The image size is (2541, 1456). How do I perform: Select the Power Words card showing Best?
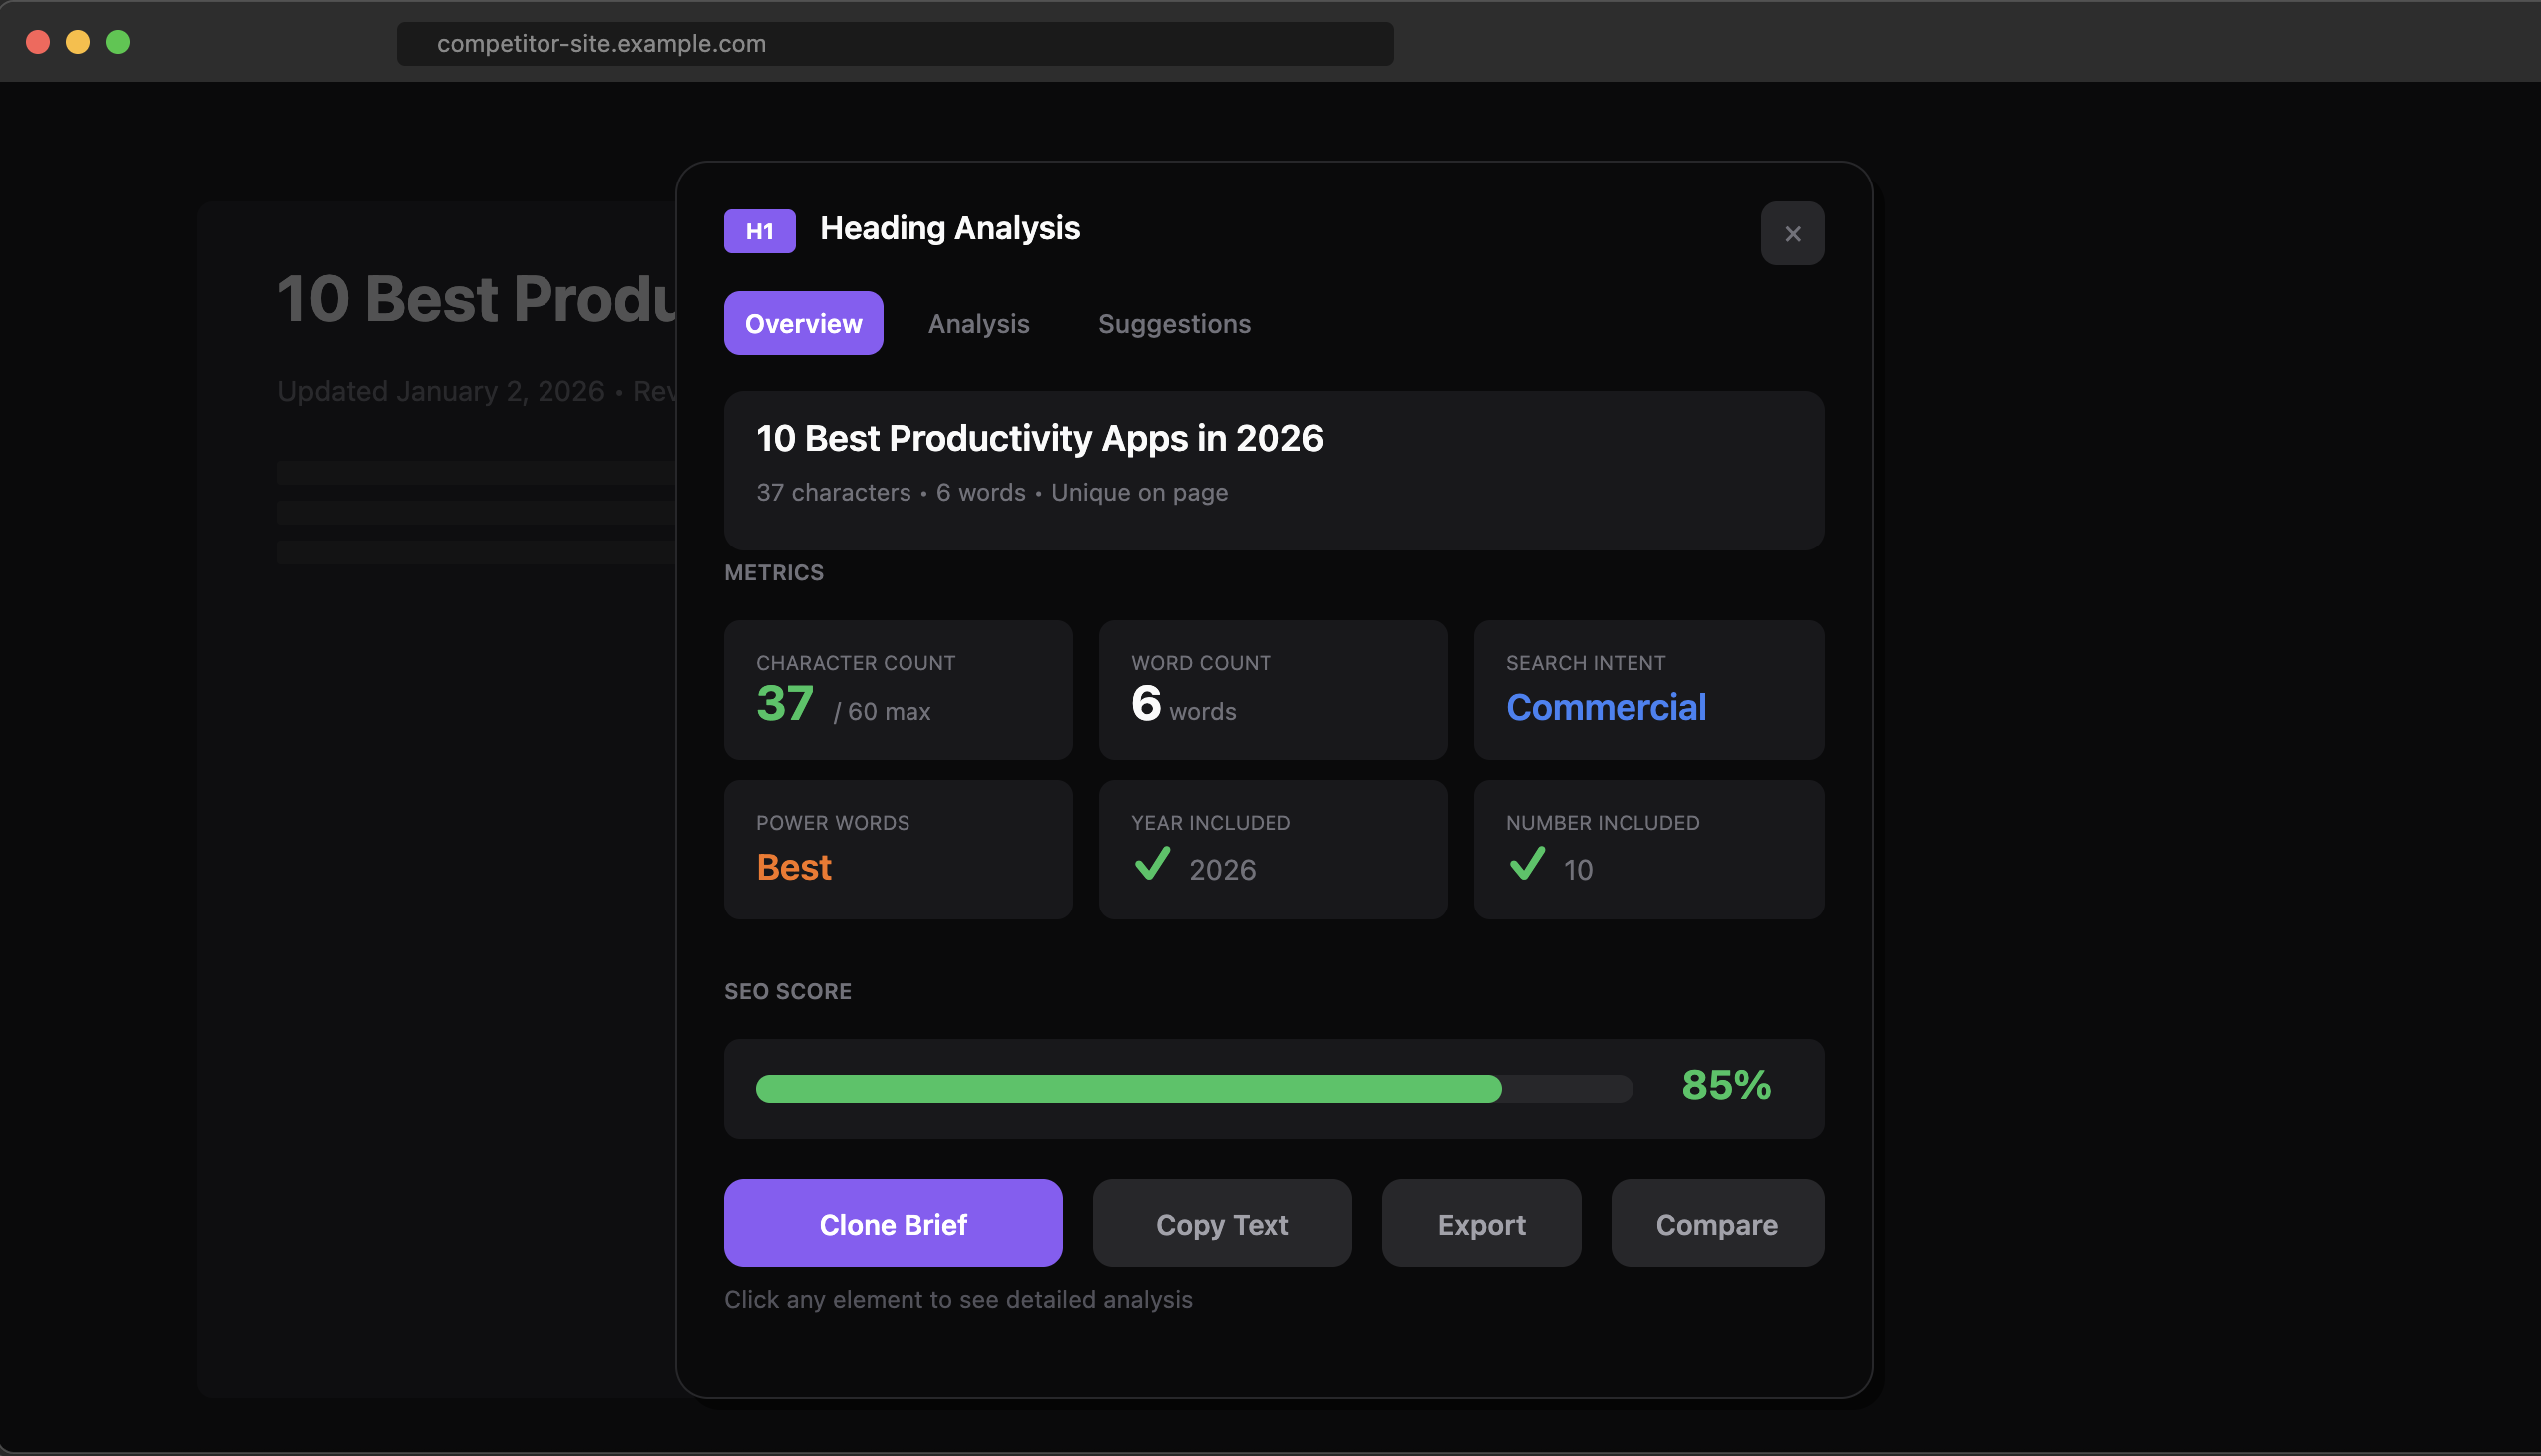tap(897, 849)
